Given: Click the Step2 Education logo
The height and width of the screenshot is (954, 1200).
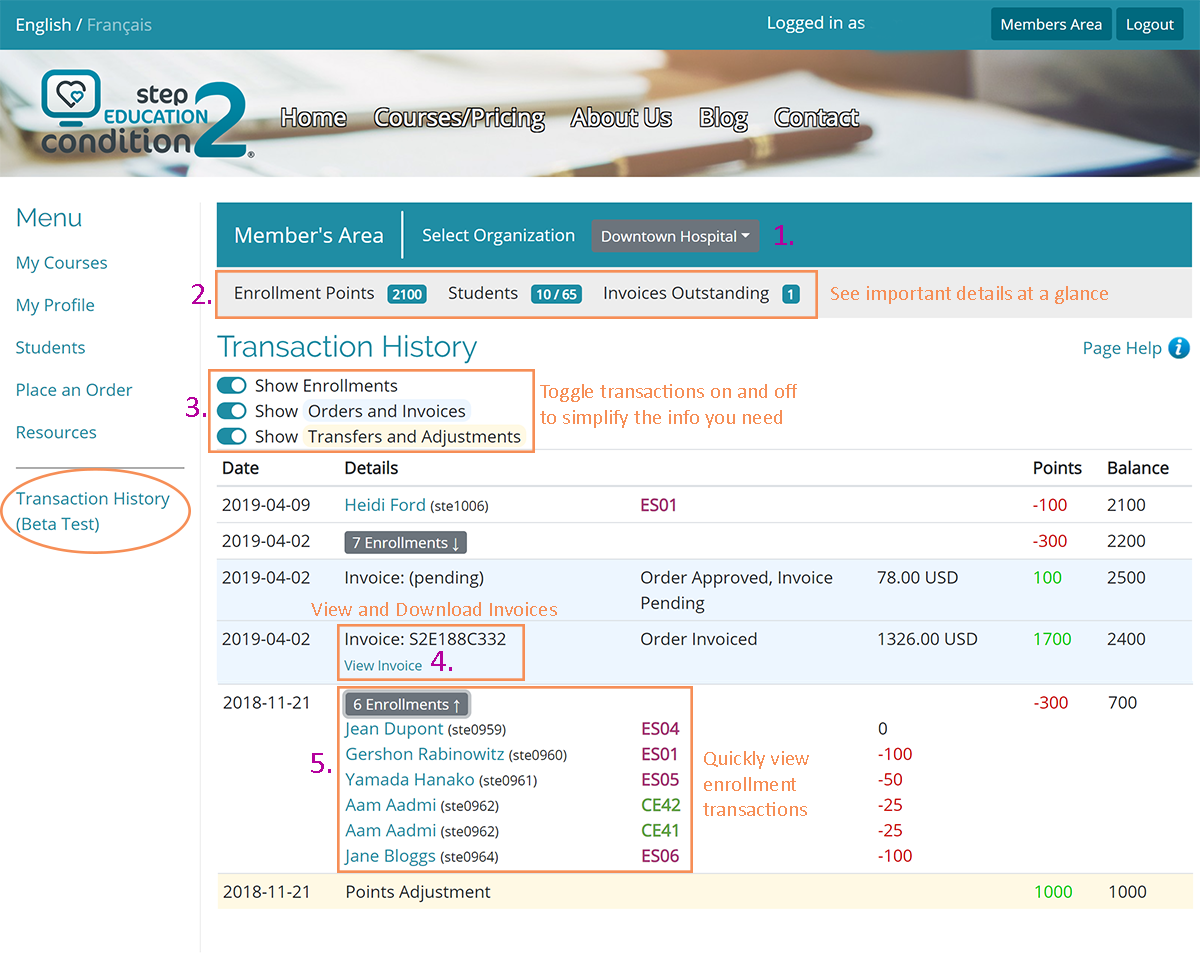Looking at the screenshot, I should [146, 115].
